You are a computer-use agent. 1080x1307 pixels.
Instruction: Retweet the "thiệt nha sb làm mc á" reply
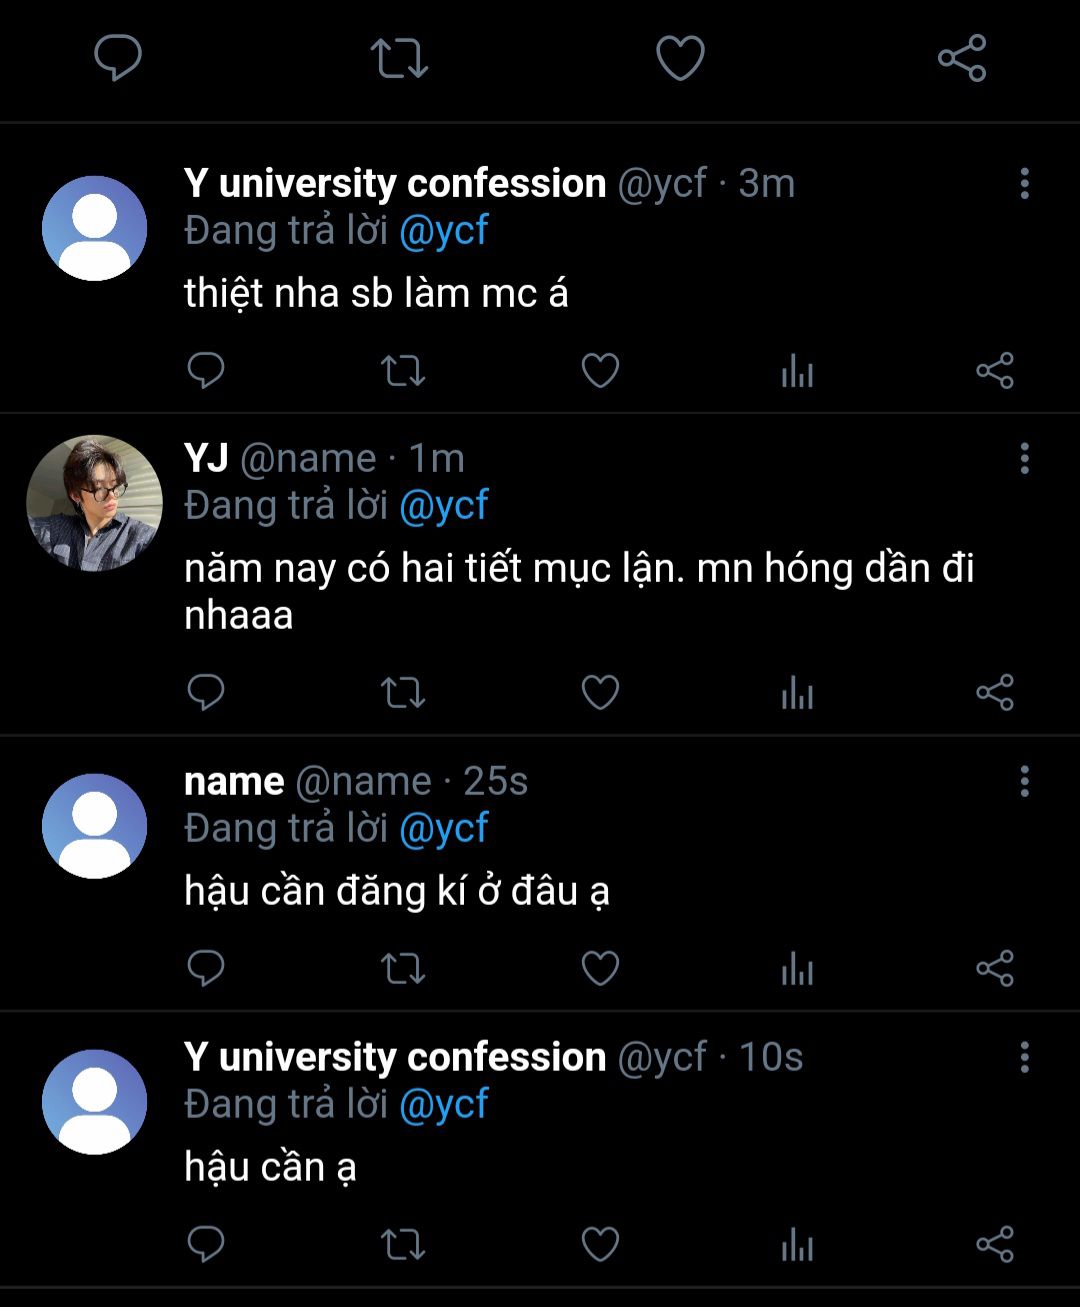(x=403, y=371)
